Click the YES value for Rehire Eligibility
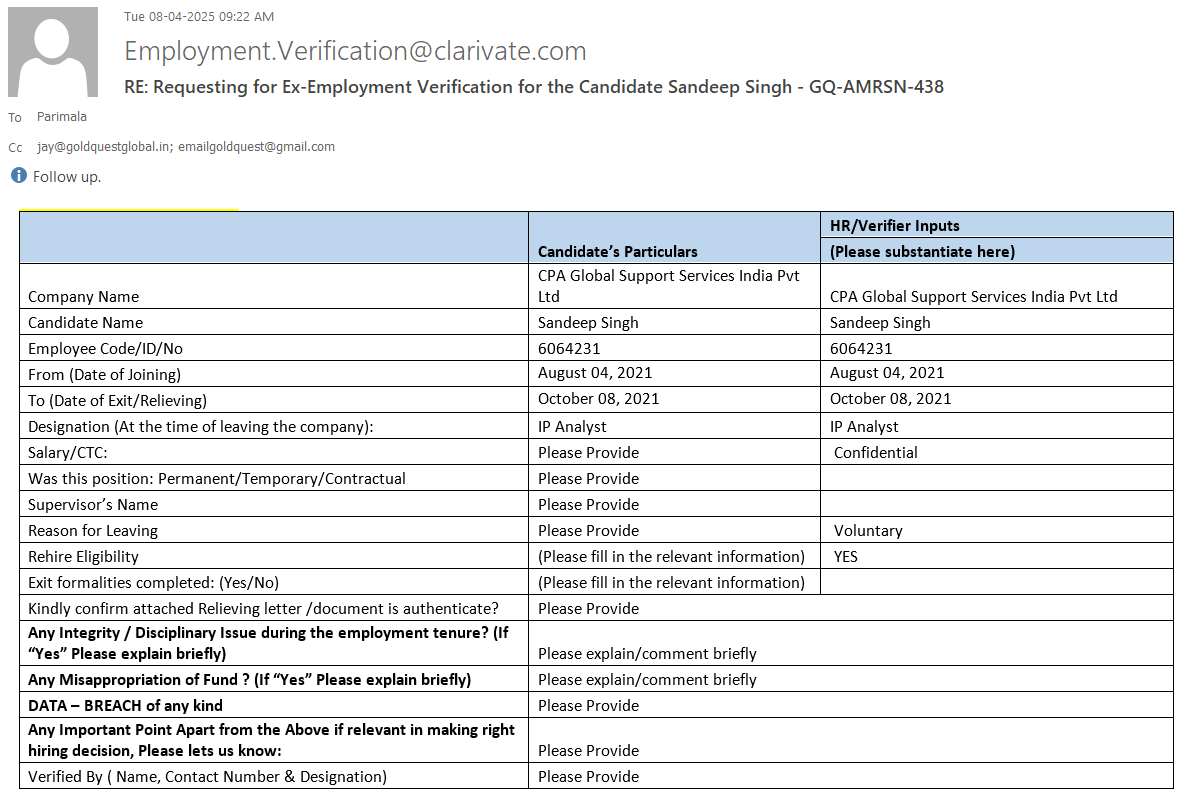The image size is (1183, 797). point(846,556)
